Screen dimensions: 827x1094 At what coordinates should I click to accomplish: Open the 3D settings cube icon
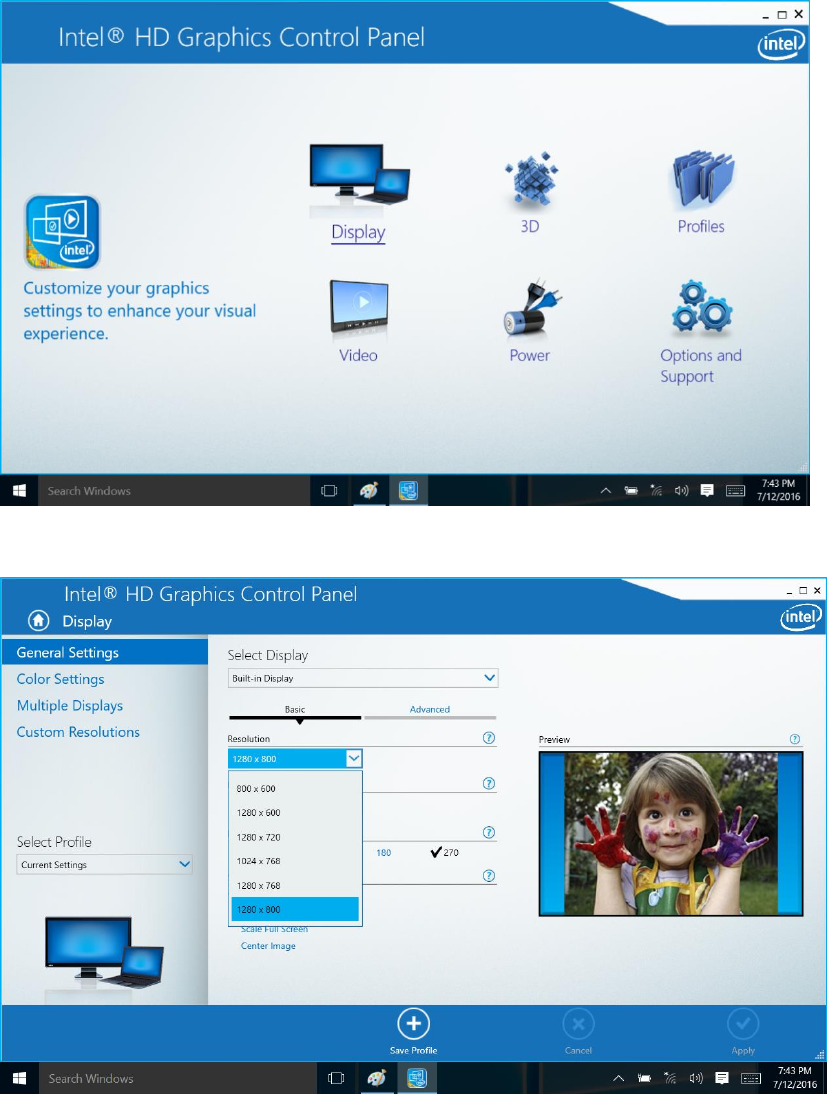click(x=531, y=181)
